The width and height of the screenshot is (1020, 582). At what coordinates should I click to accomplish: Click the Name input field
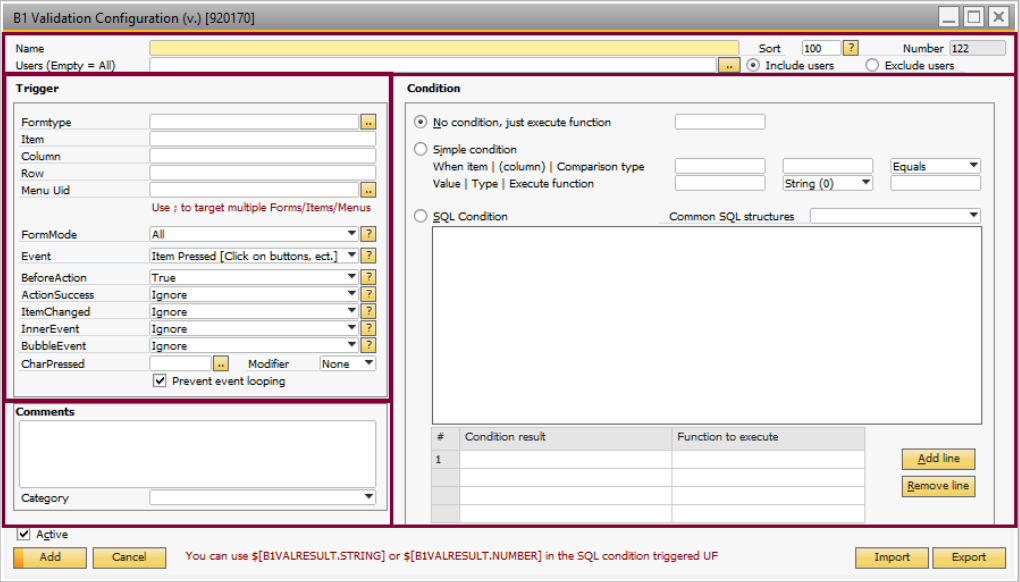pos(444,48)
